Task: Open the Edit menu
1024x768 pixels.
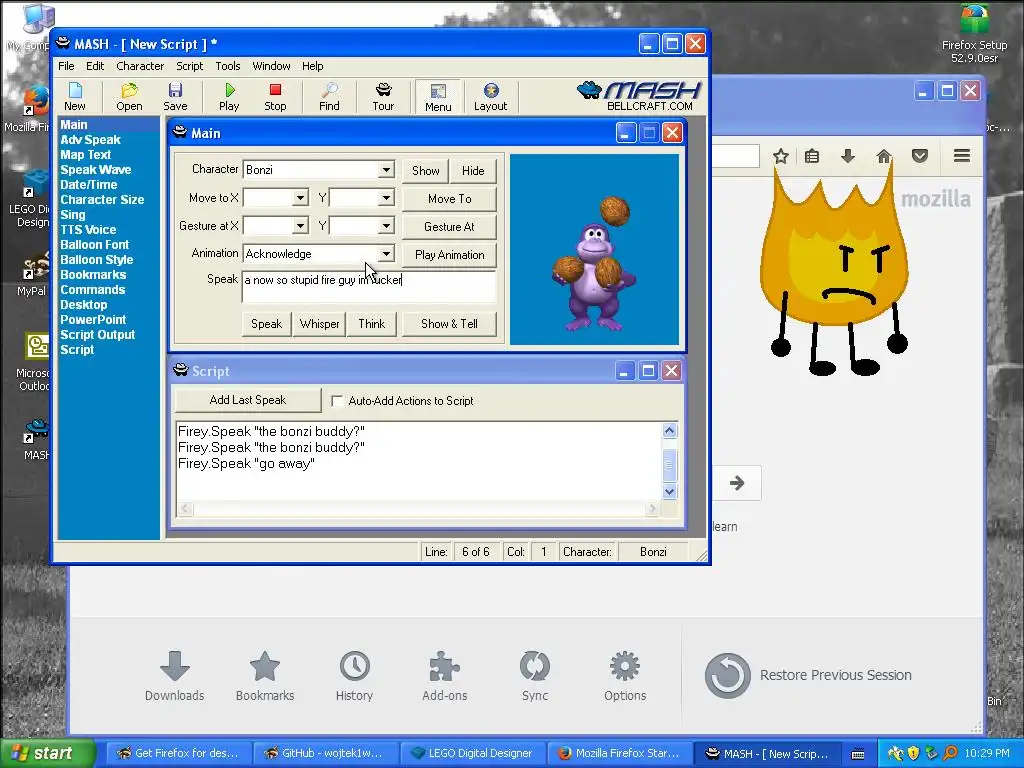Action: pyautogui.click(x=95, y=66)
